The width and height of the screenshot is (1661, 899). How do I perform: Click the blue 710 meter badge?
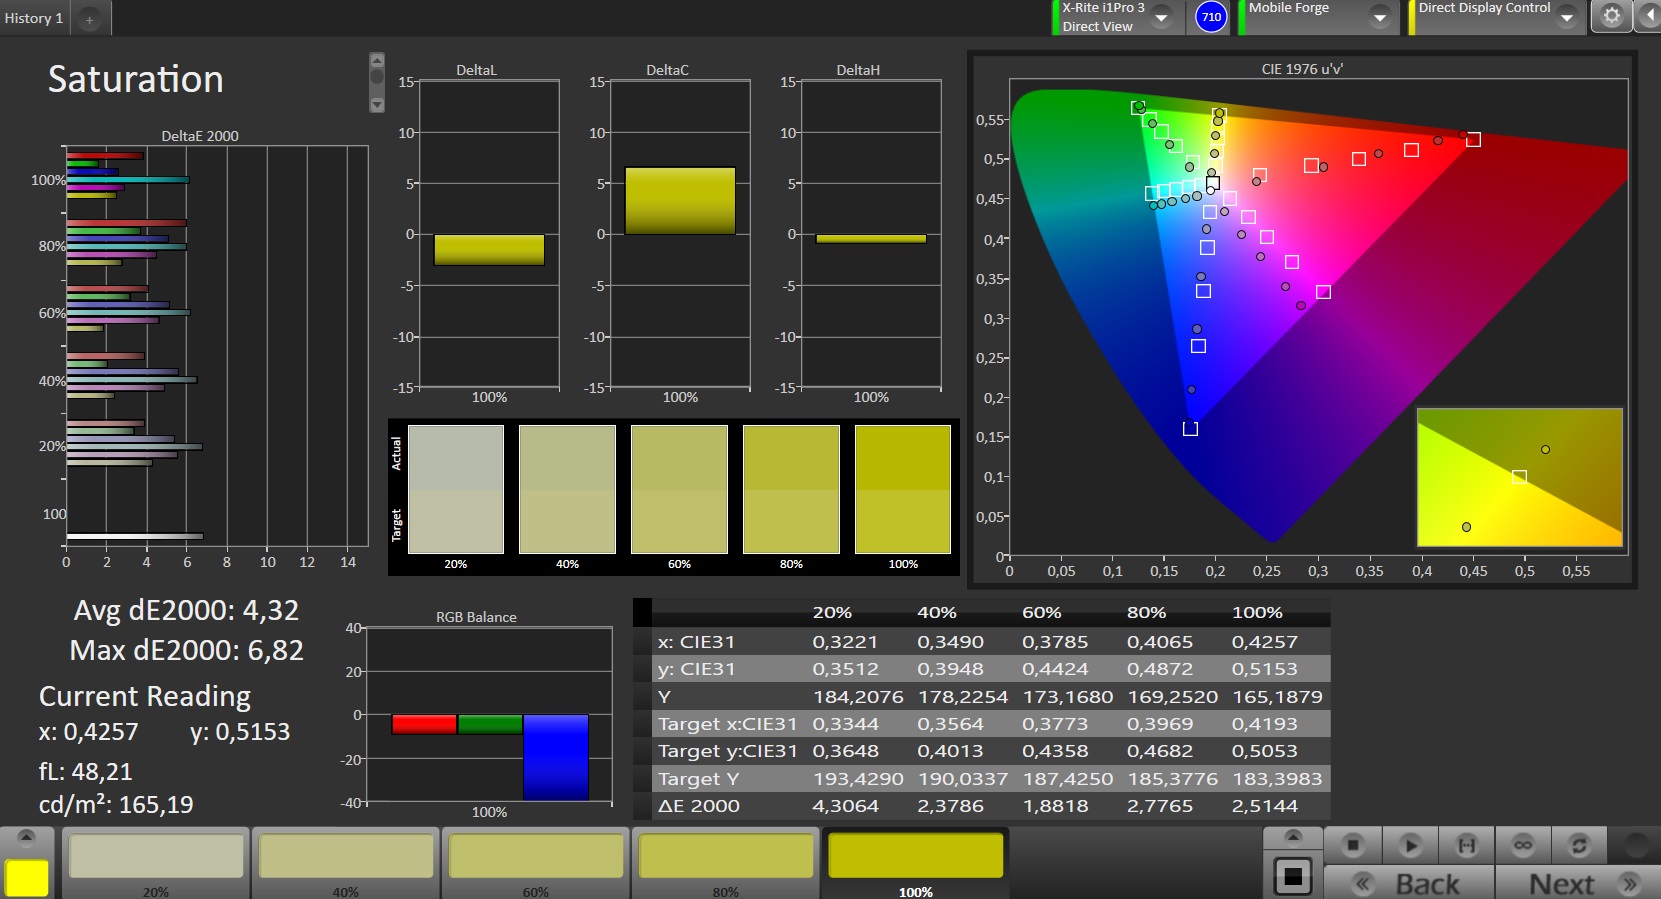pyautogui.click(x=1211, y=17)
